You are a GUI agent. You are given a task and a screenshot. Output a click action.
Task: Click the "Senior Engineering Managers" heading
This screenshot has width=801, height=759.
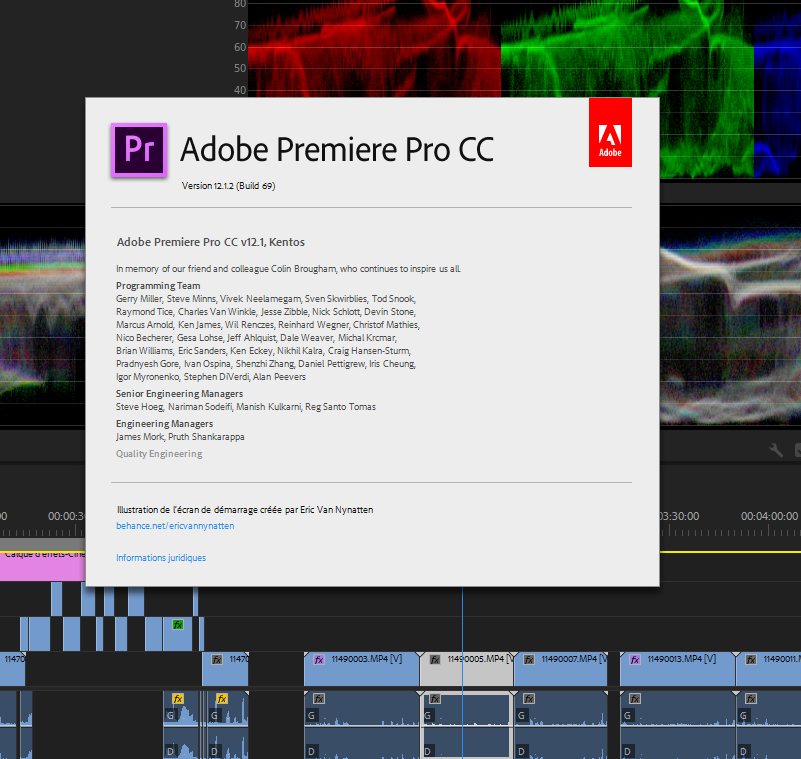pyautogui.click(x=179, y=394)
